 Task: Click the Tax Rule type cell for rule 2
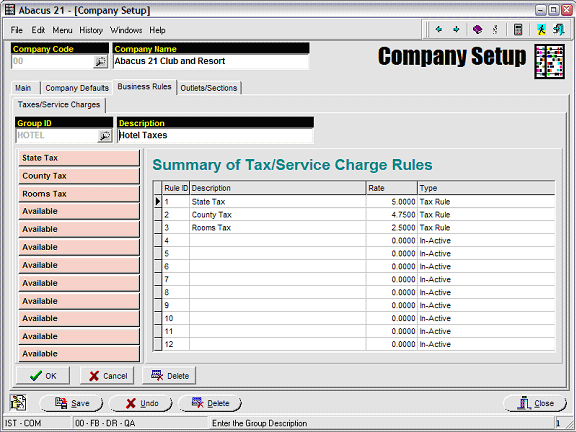486,215
